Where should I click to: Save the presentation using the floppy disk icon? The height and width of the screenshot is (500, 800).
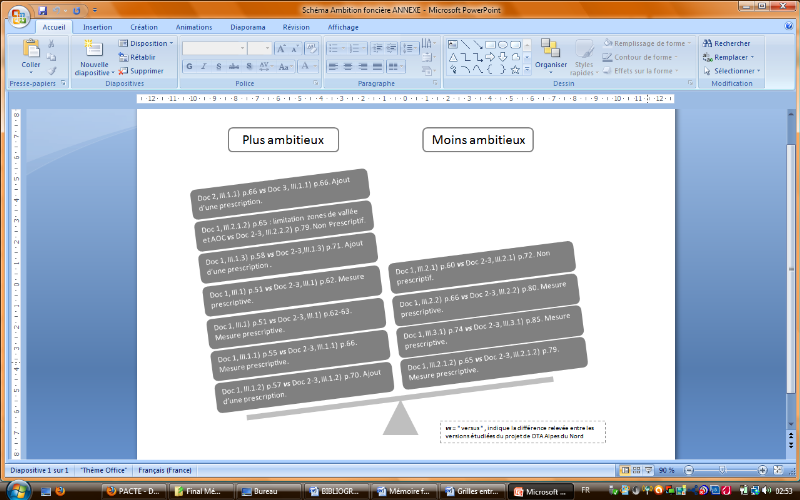(x=42, y=10)
